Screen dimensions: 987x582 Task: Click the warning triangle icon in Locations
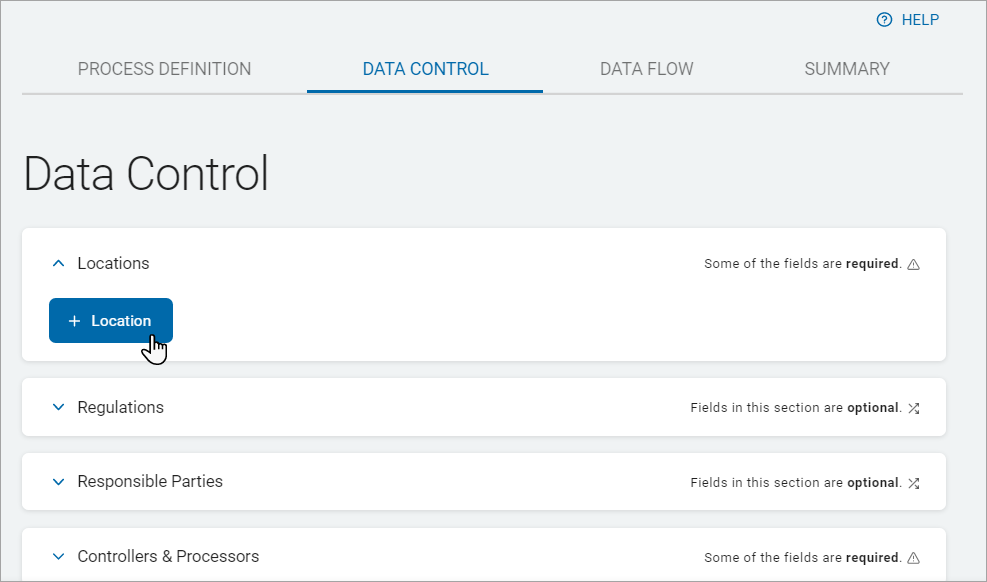point(913,265)
